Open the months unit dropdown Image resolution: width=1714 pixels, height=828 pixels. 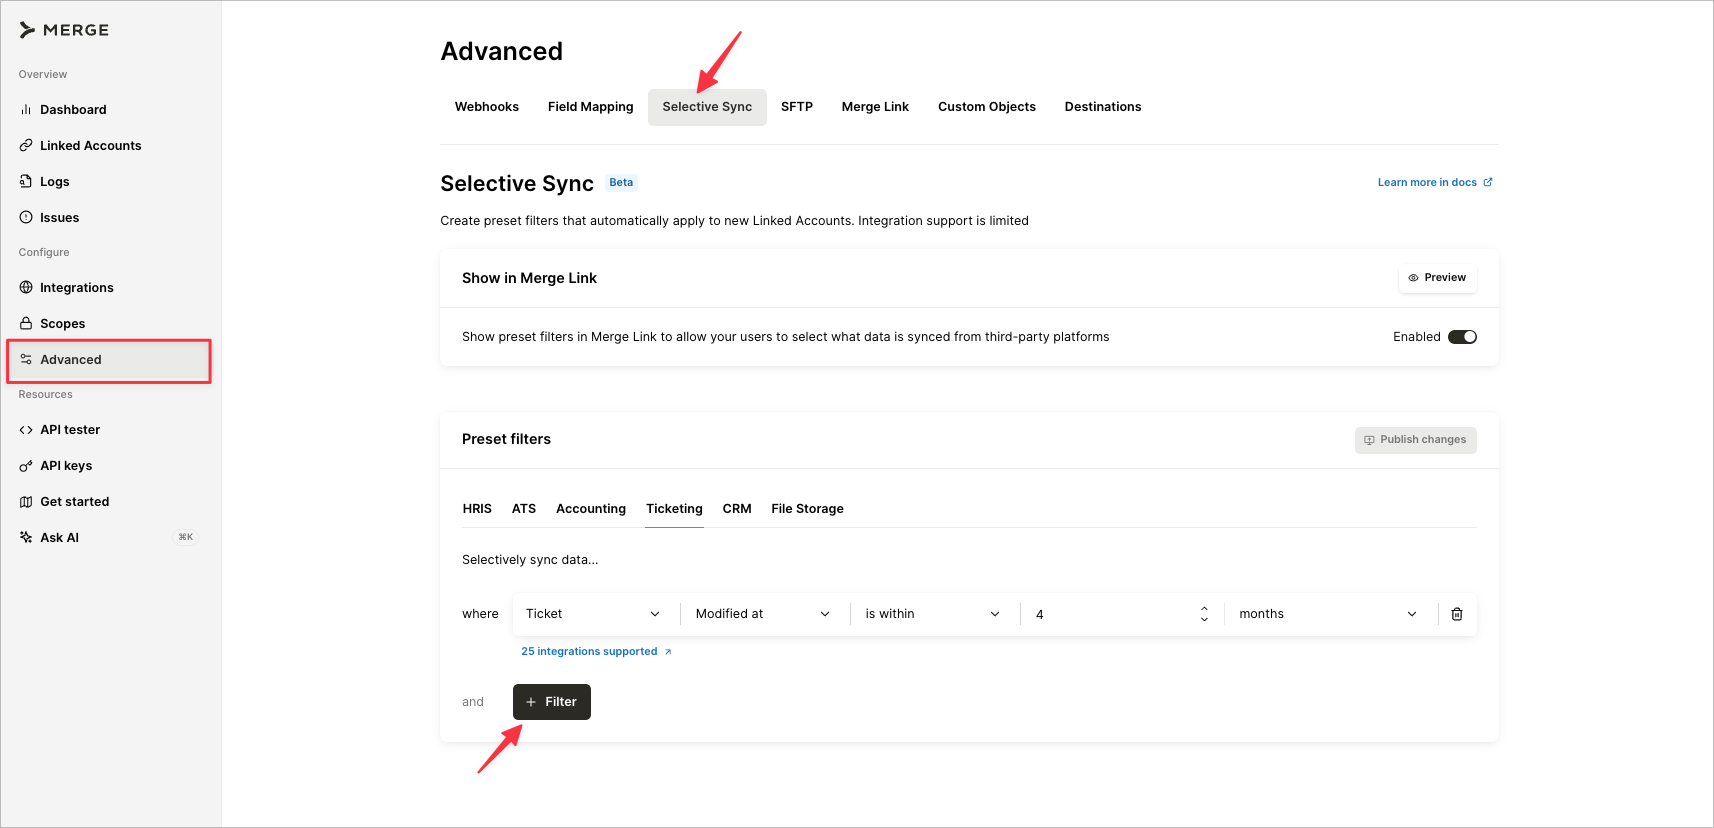click(1329, 614)
